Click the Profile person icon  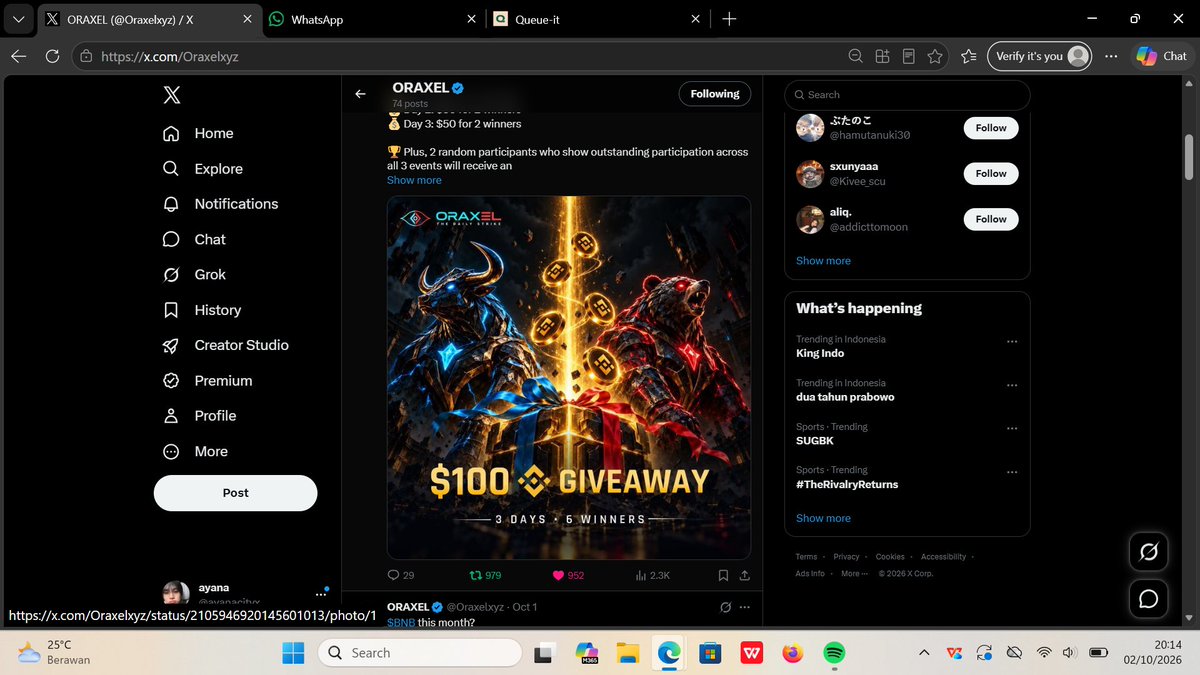[171, 416]
